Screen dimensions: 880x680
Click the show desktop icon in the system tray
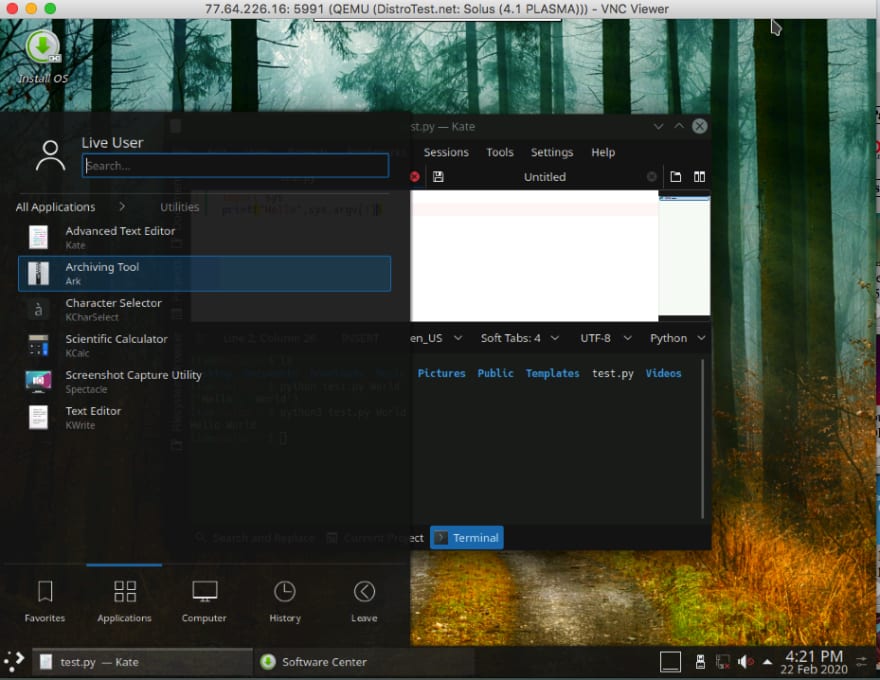[x=670, y=662]
